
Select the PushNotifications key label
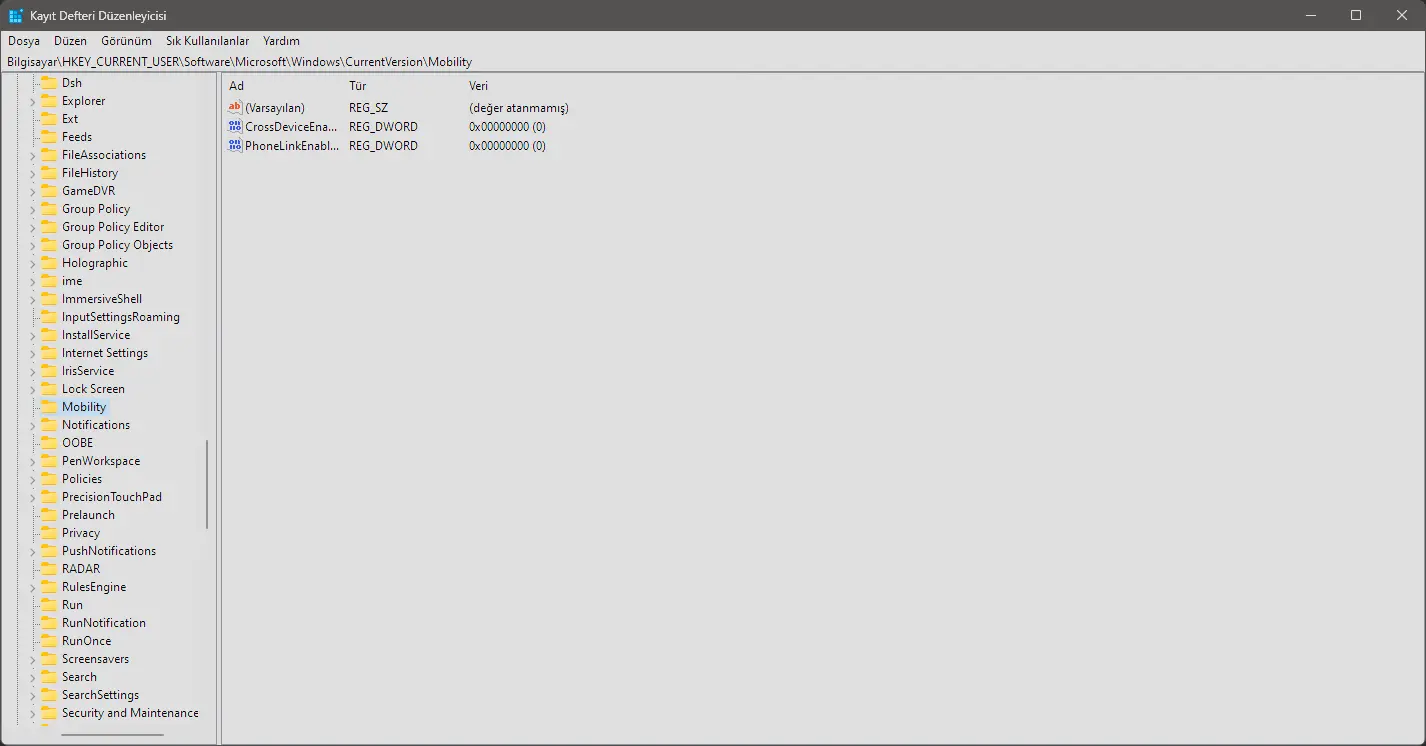click(x=109, y=551)
